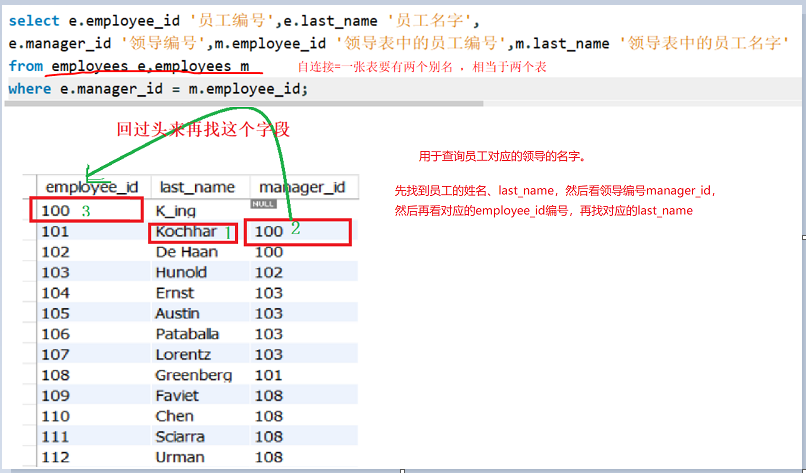Click manager_id 103 in Lorentz row
The height and width of the screenshot is (473, 806).
pyautogui.click(x=304, y=355)
